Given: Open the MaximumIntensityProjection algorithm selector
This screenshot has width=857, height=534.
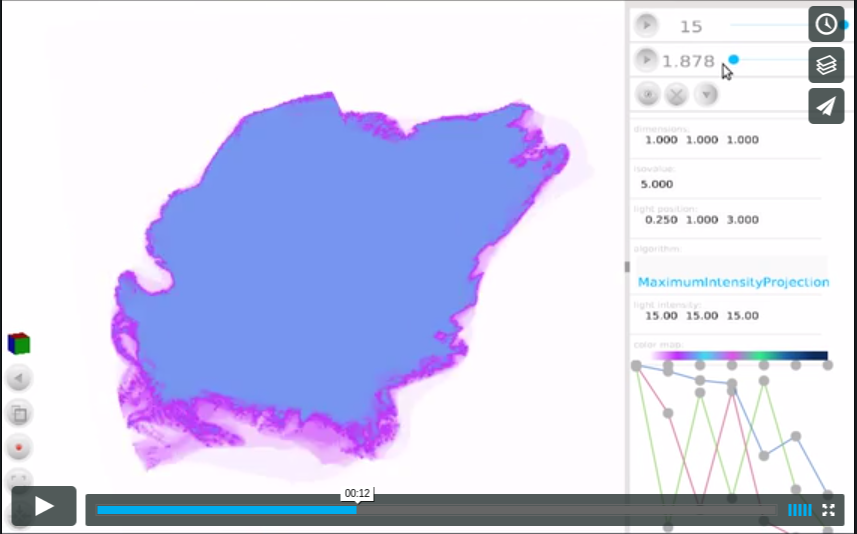Looking at the screenshot, I should pos(733,282).
